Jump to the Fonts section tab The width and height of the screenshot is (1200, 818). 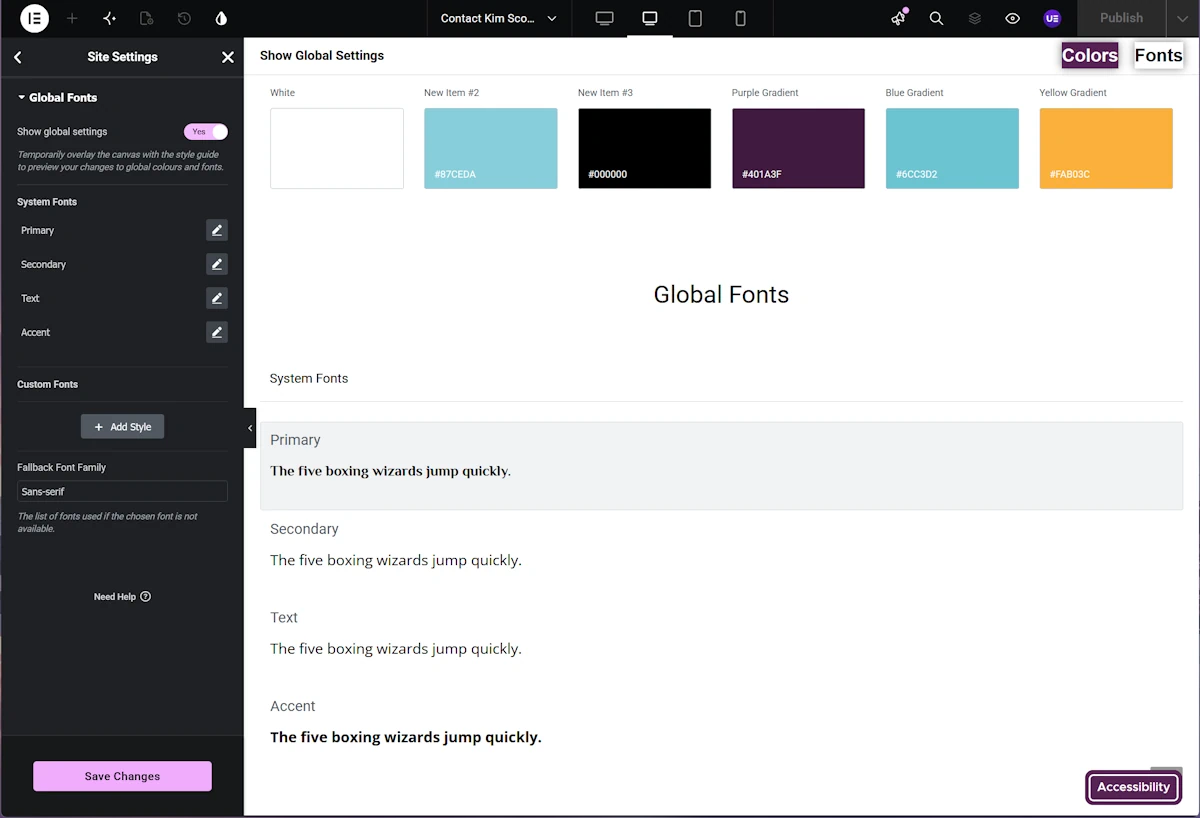(1159, 56)
